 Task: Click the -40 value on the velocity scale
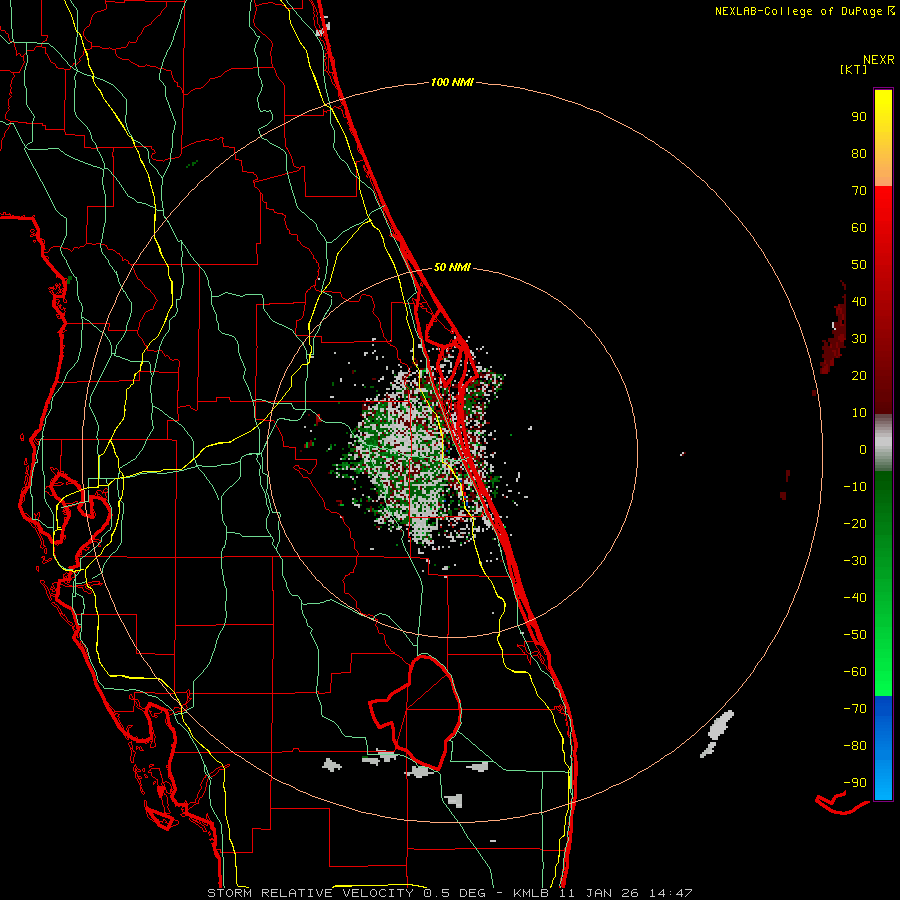[855, 598]
